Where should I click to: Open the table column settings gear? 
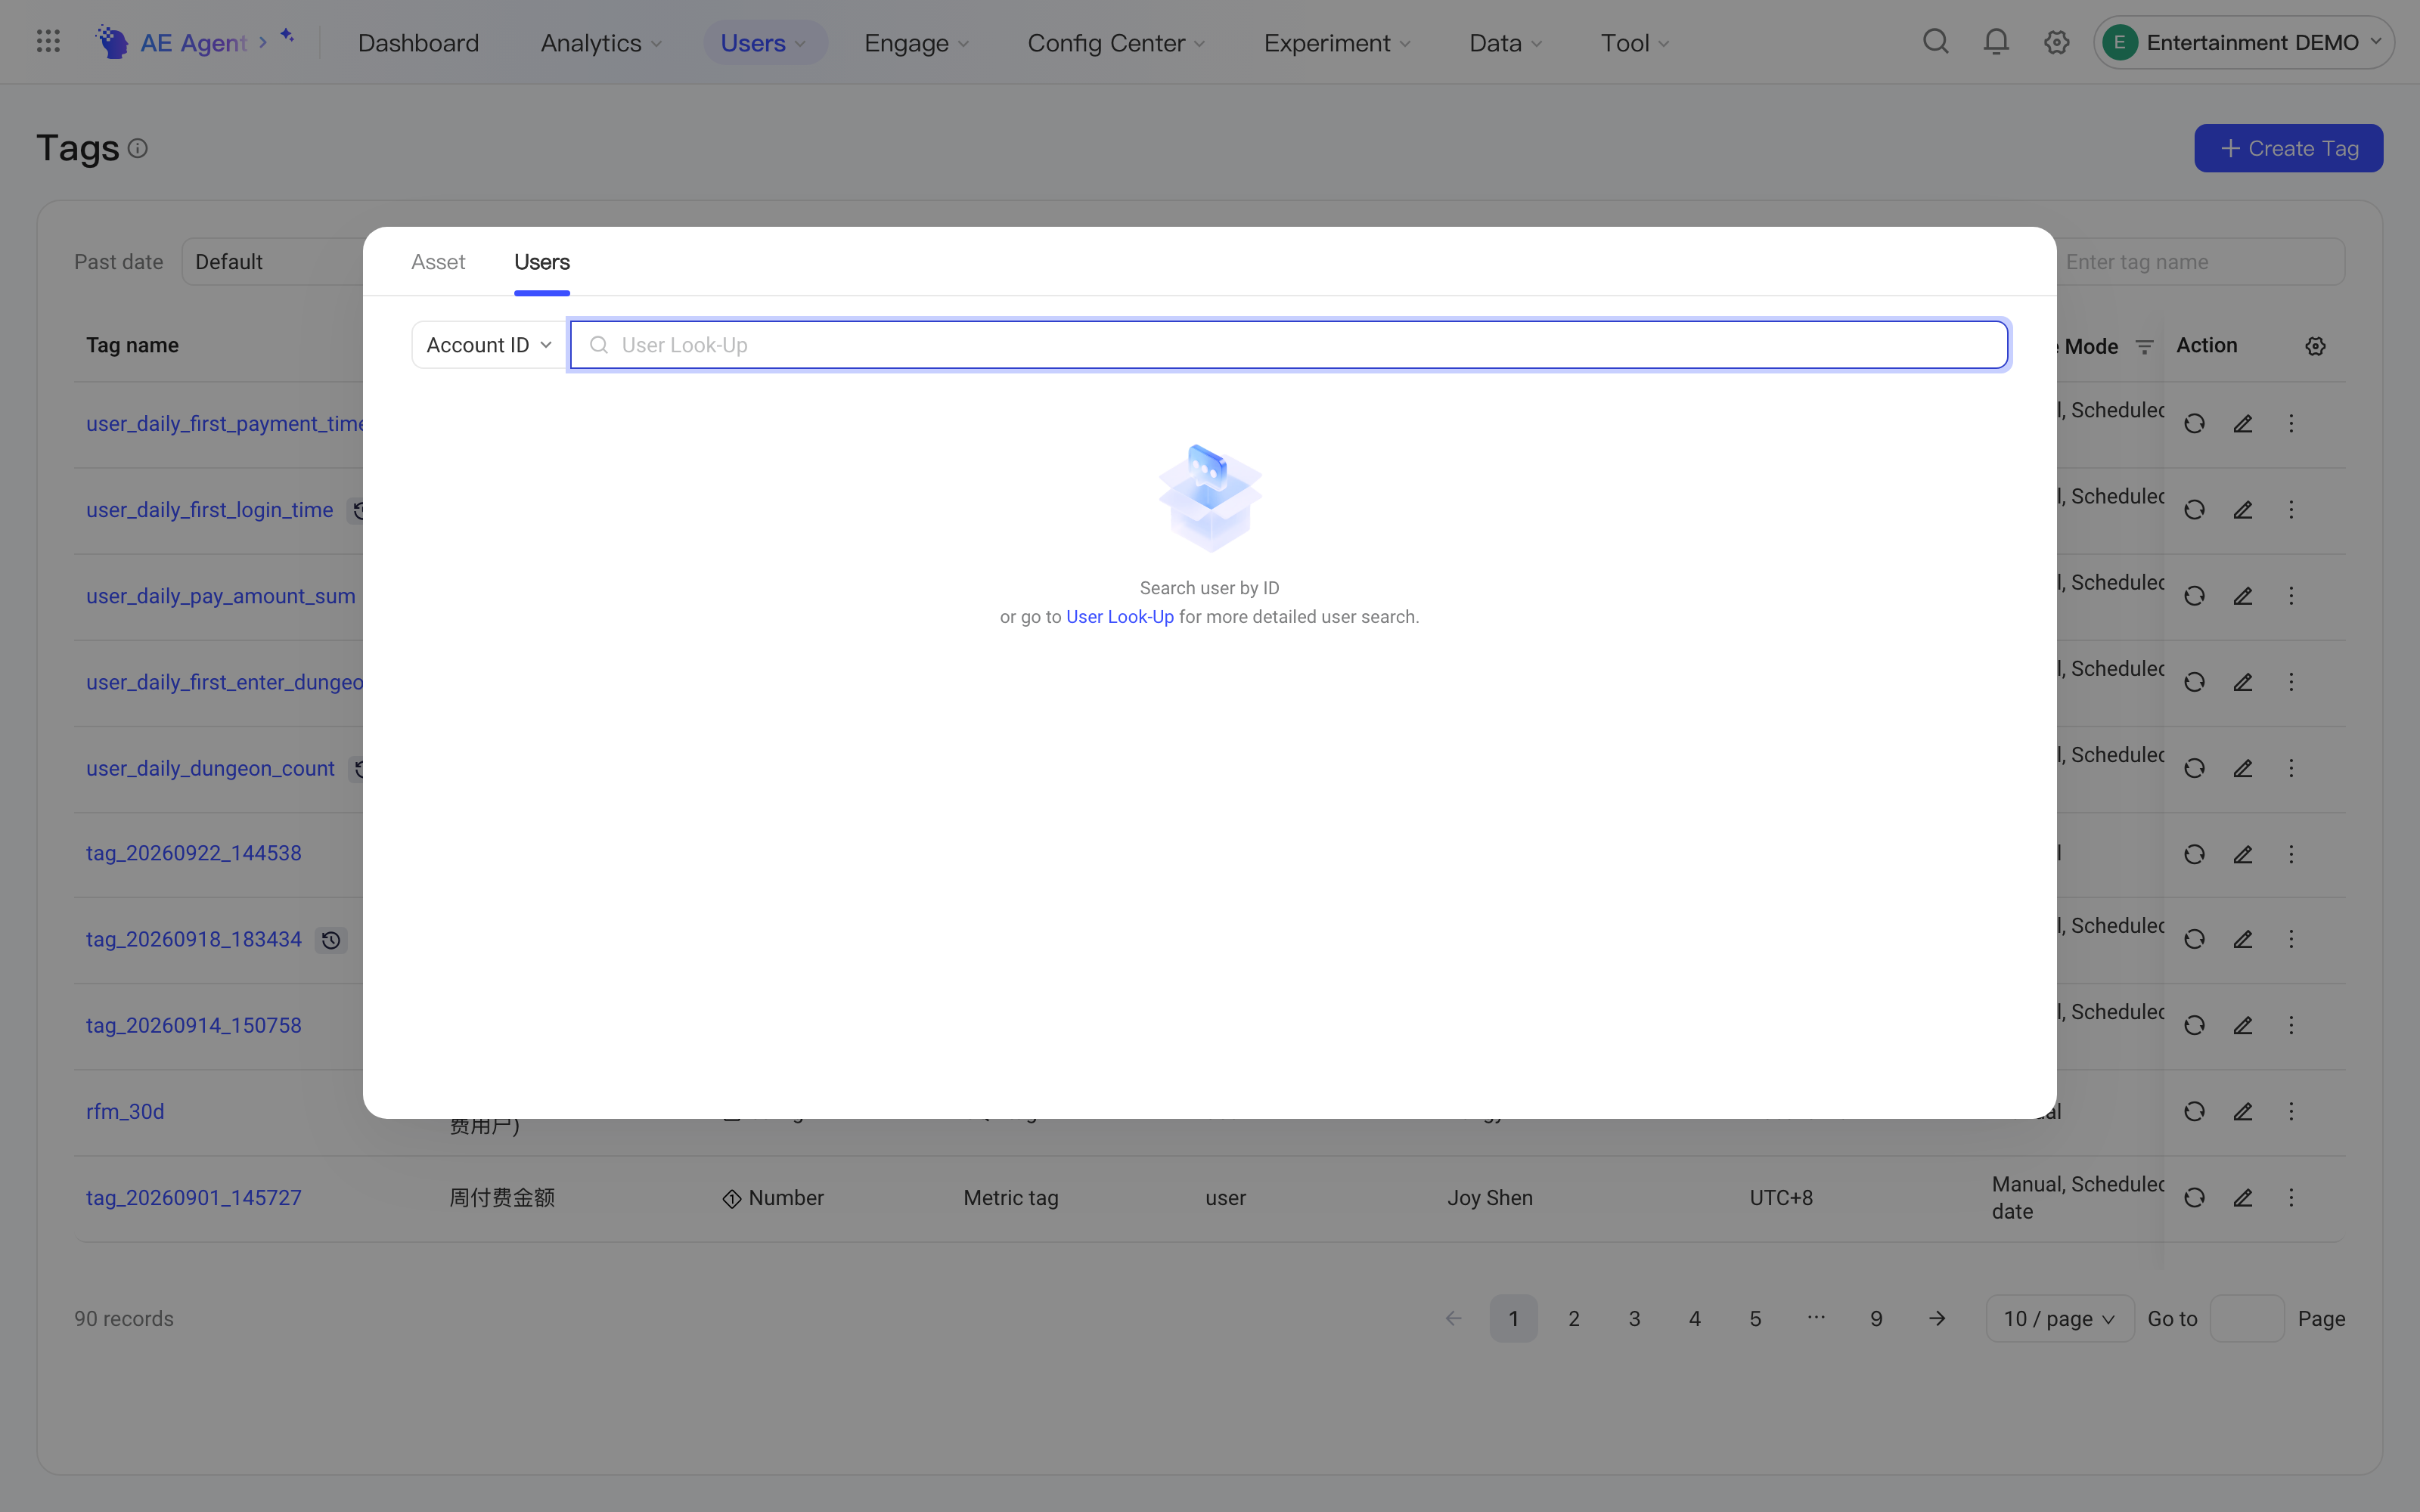(x=2315, y=346)
